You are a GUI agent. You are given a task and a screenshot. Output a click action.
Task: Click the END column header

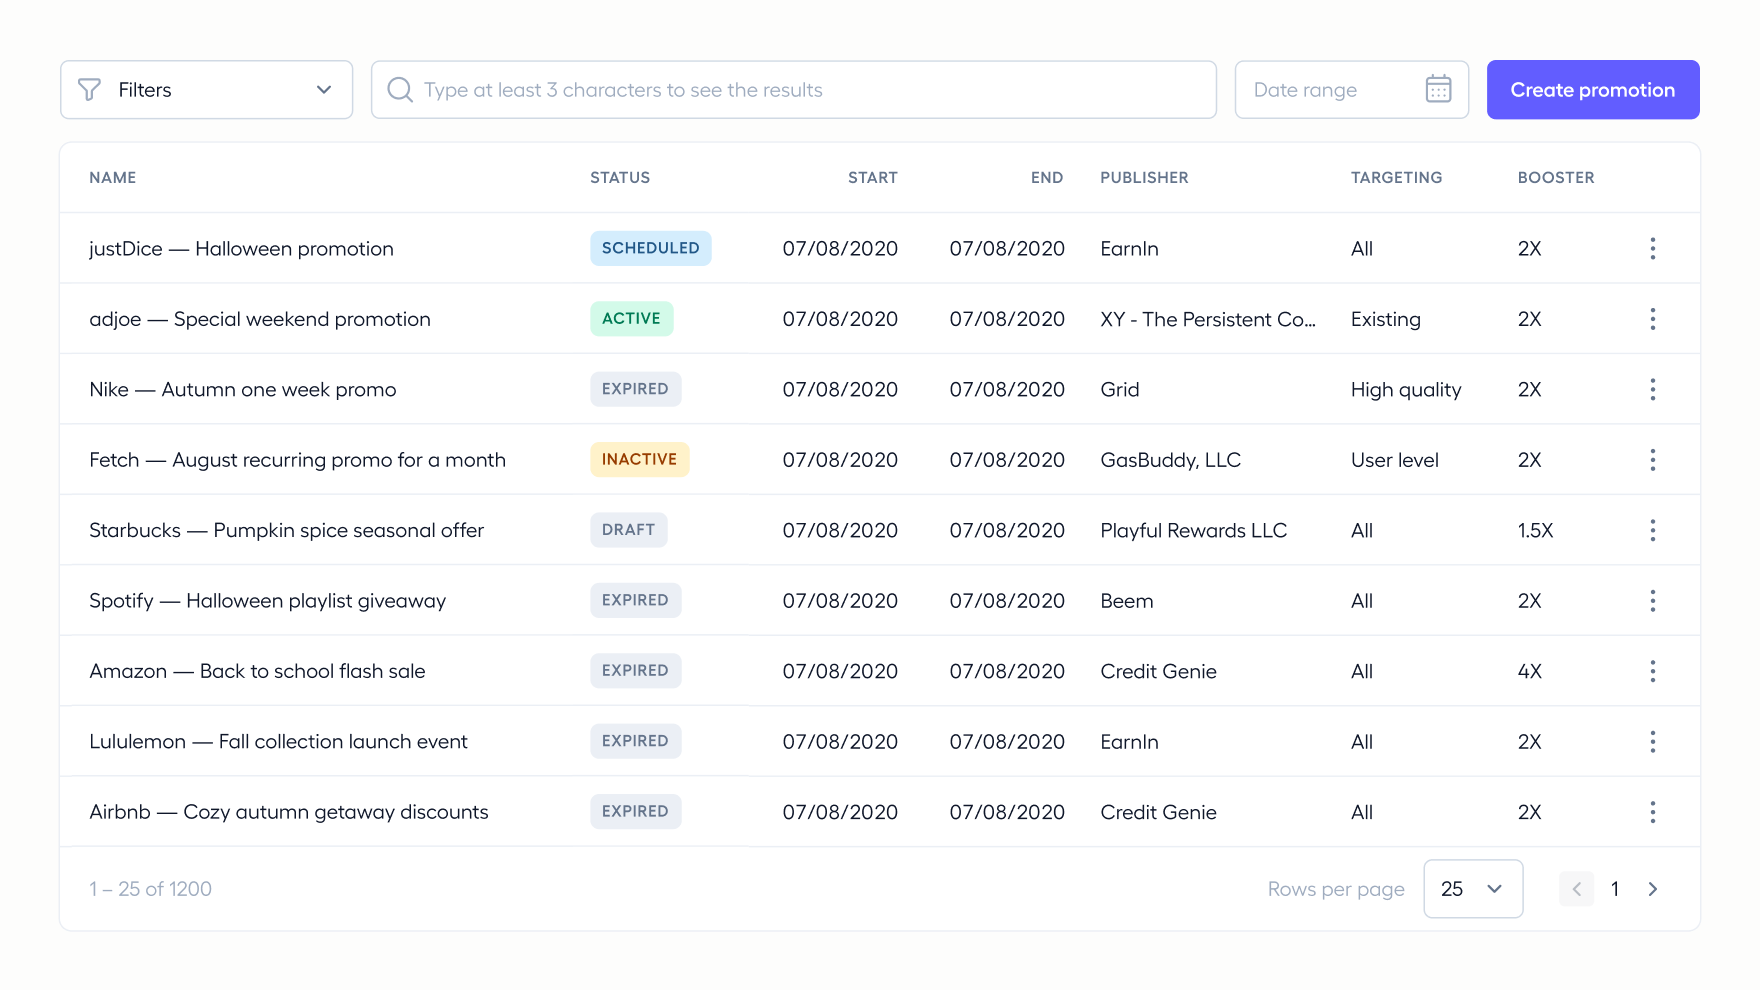point(1047,178)
